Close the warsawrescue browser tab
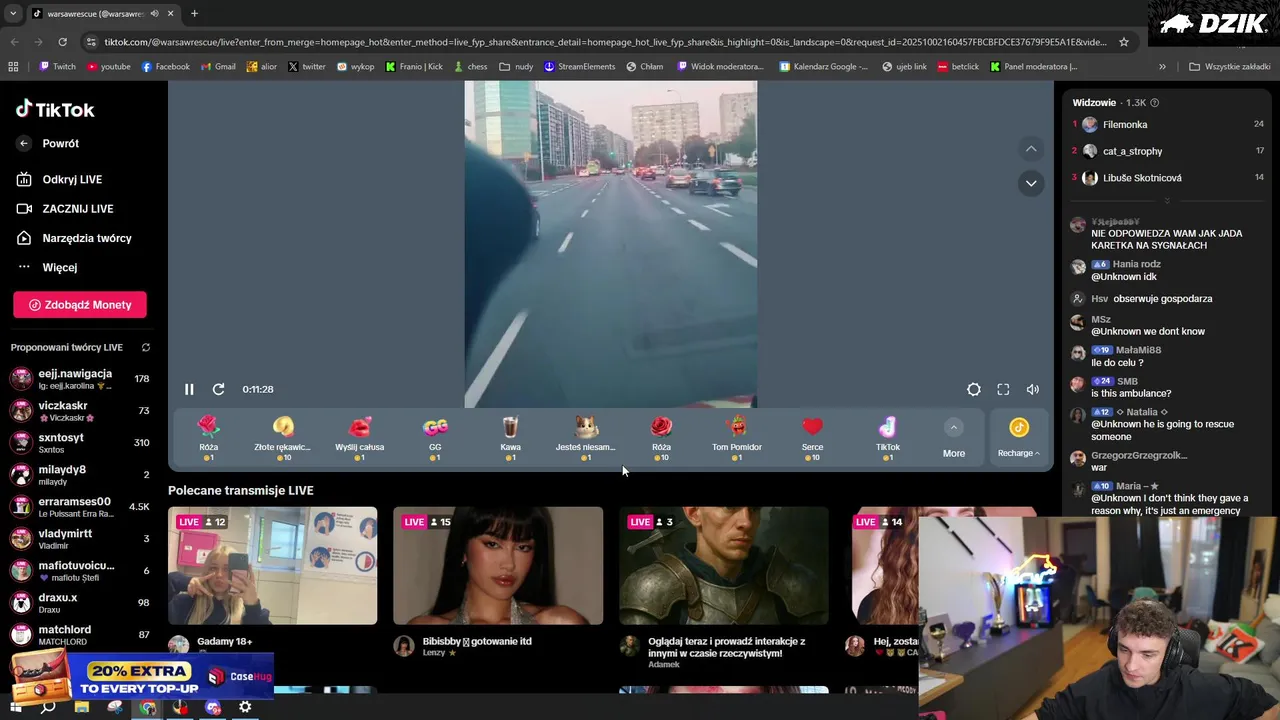This screenshot has height=720, width=1280. (171, 14)
